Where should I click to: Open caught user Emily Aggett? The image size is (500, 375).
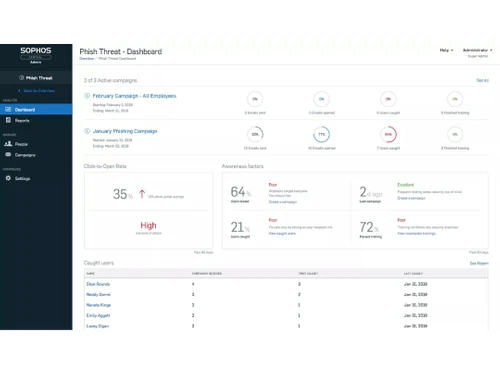[x=98, y=315]
